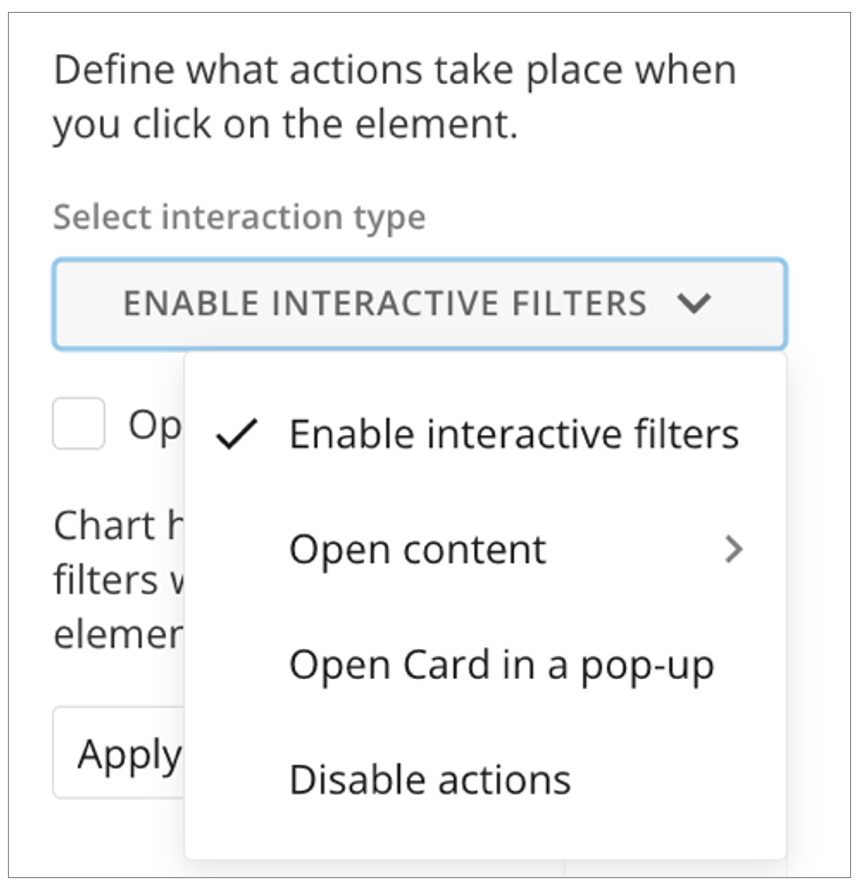Select the Open content menu option

coord(418,549)
